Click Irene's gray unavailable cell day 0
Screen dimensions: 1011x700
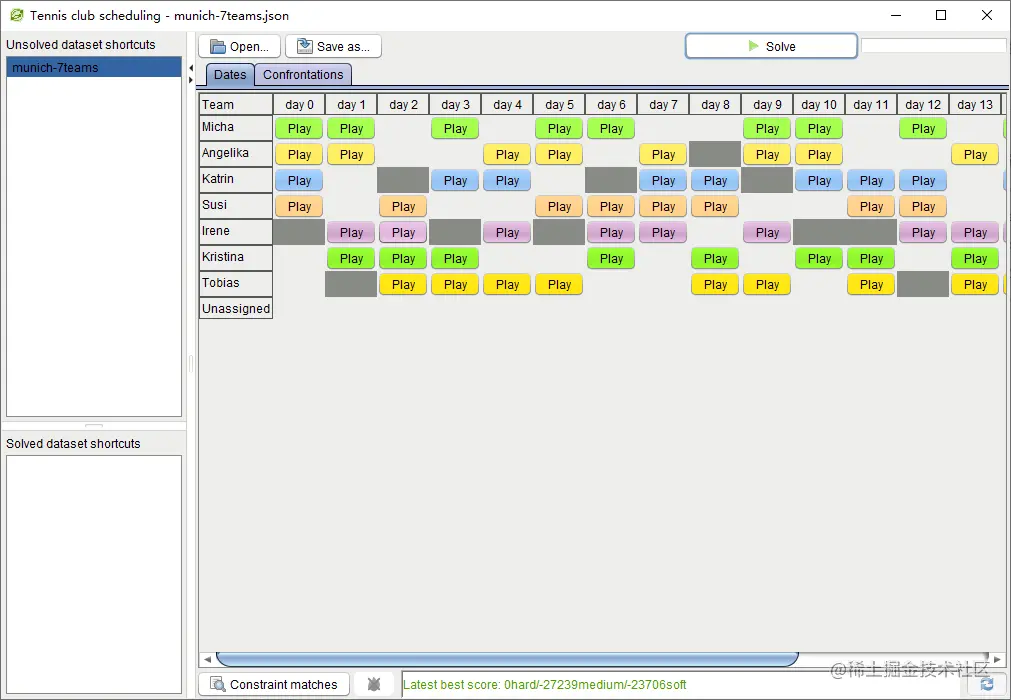tap(299, 232)
